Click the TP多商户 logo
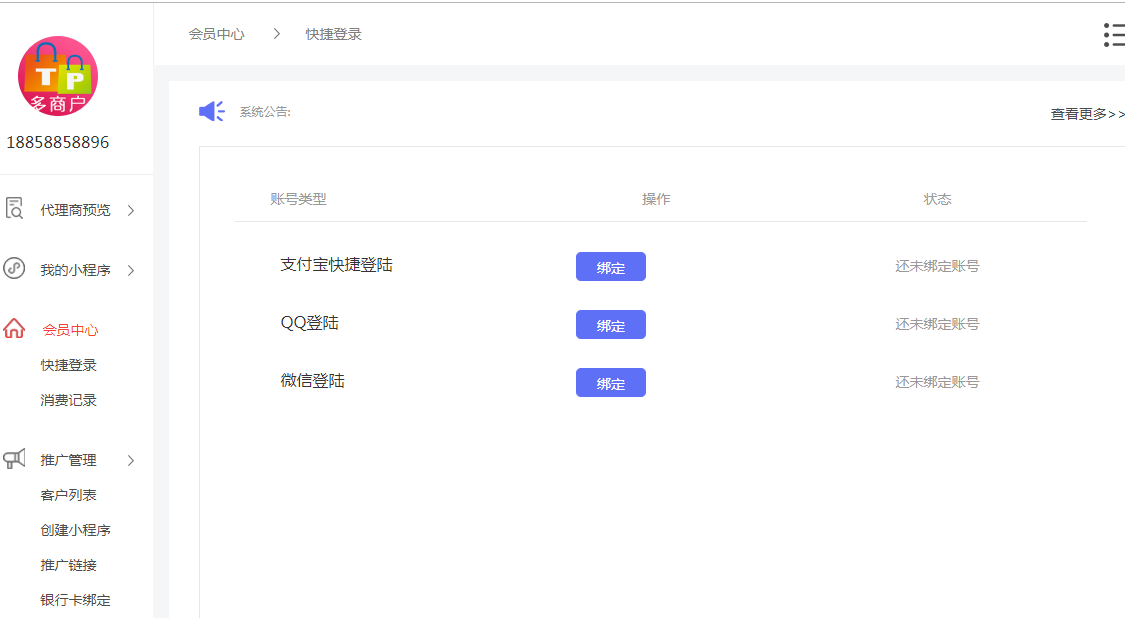 coord(57,76)
